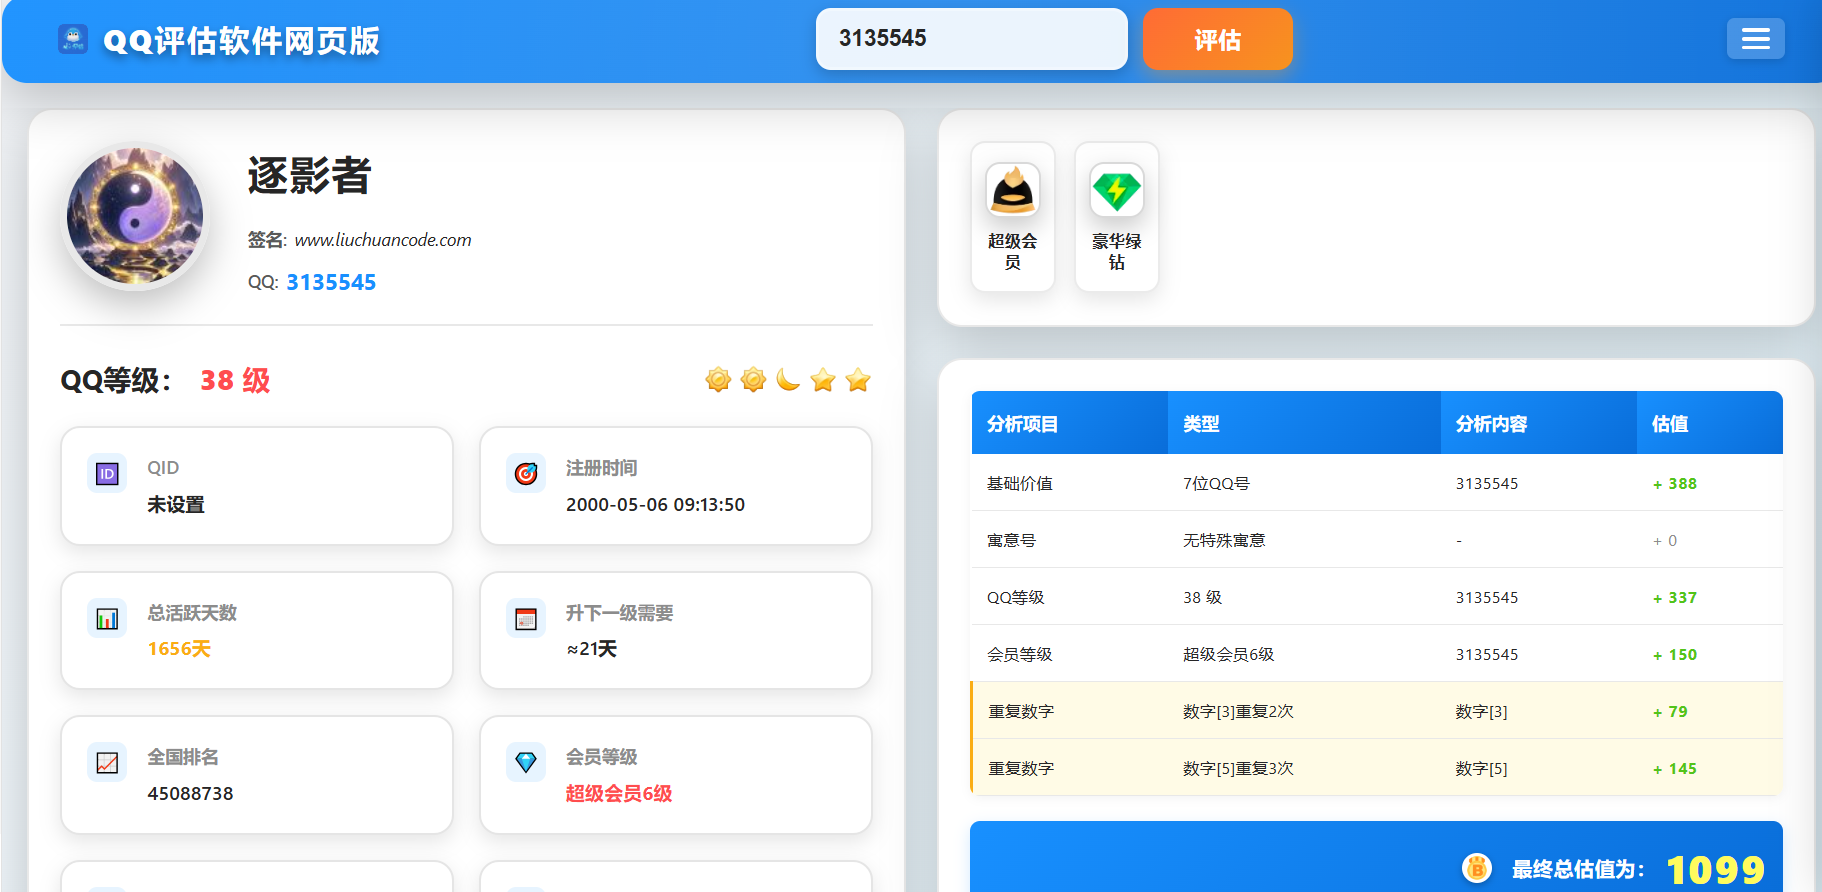
Task: Click the 7位QQ号 type cell
Action: coord(1216,484)
